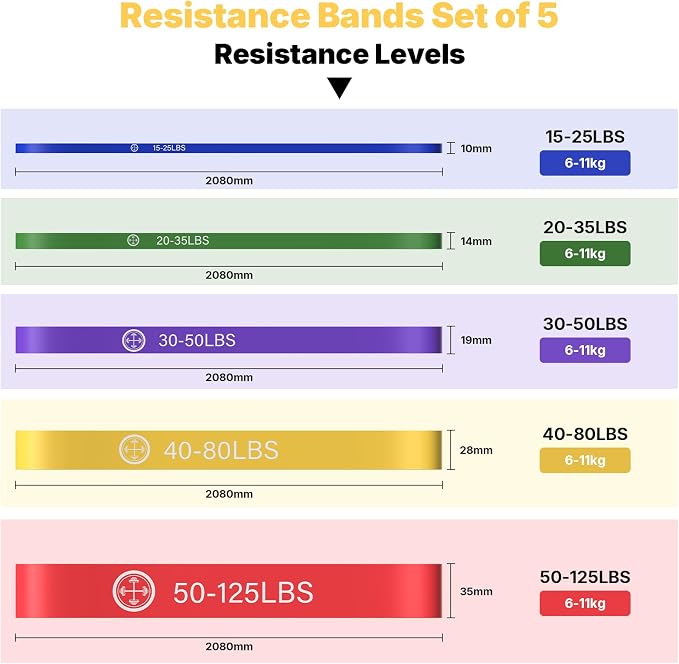Click the 35mm width label
Viewport: 679px width, 664px height.
click(476, 591)
